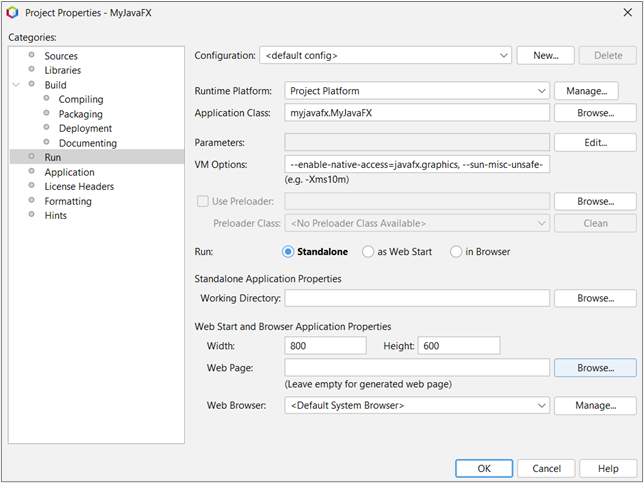Click the Width field showing 800
The image size is (644, 483).
325,346
